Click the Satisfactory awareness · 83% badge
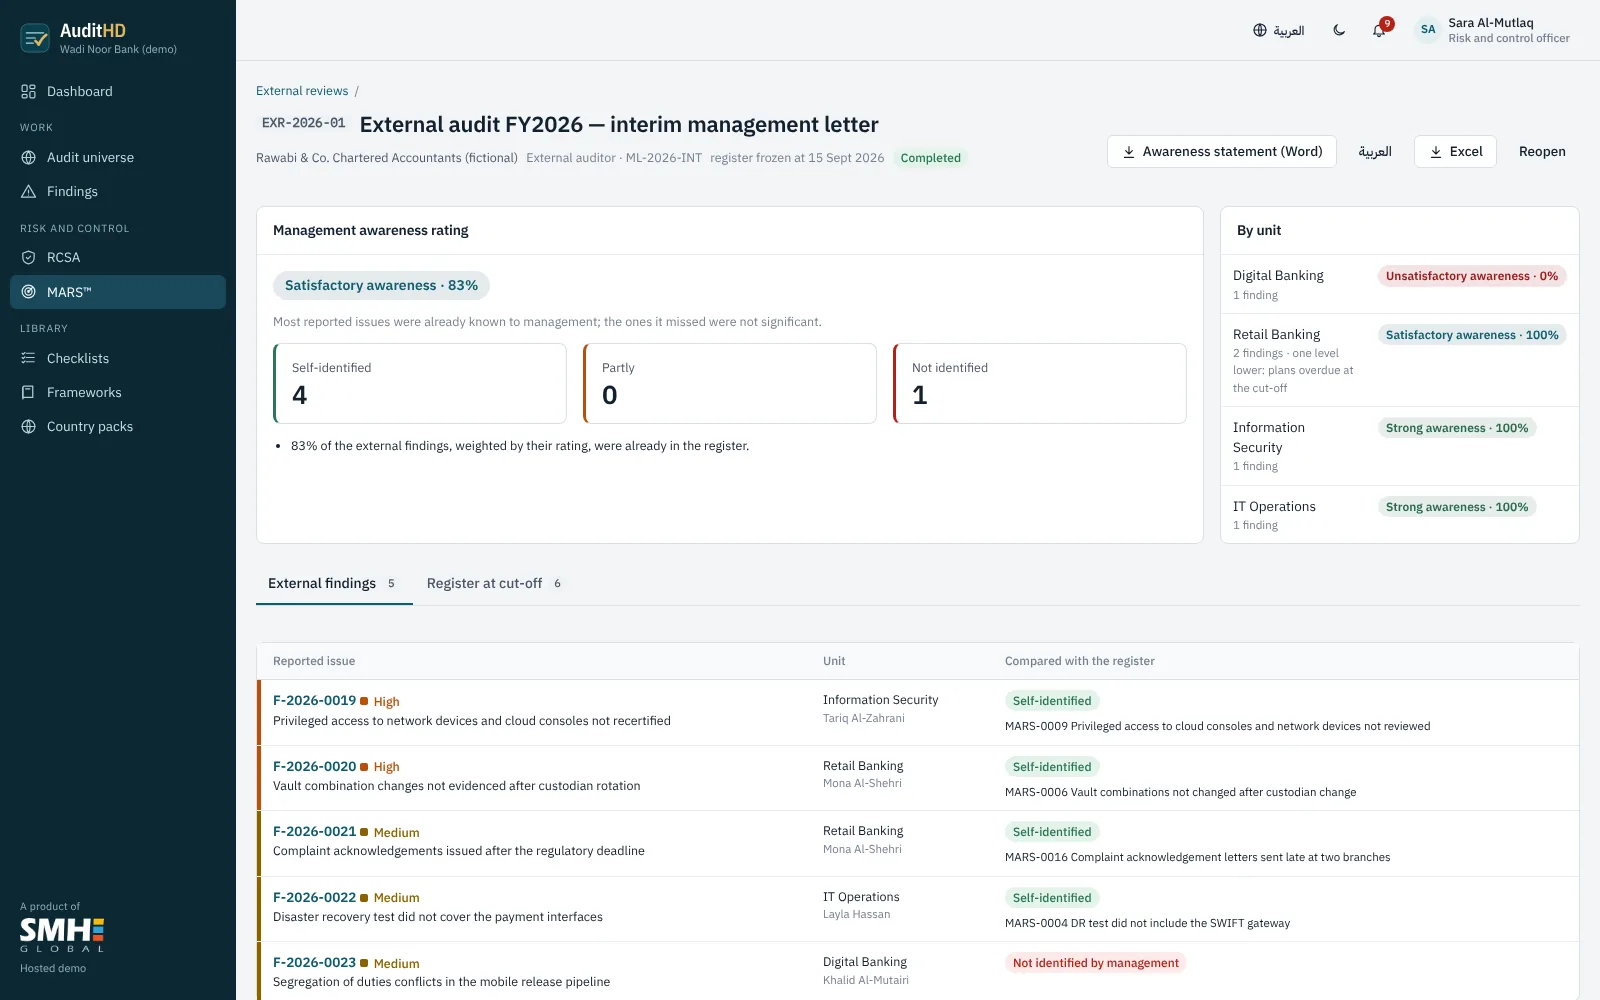 pyautogui.click(x=381, y=286)
